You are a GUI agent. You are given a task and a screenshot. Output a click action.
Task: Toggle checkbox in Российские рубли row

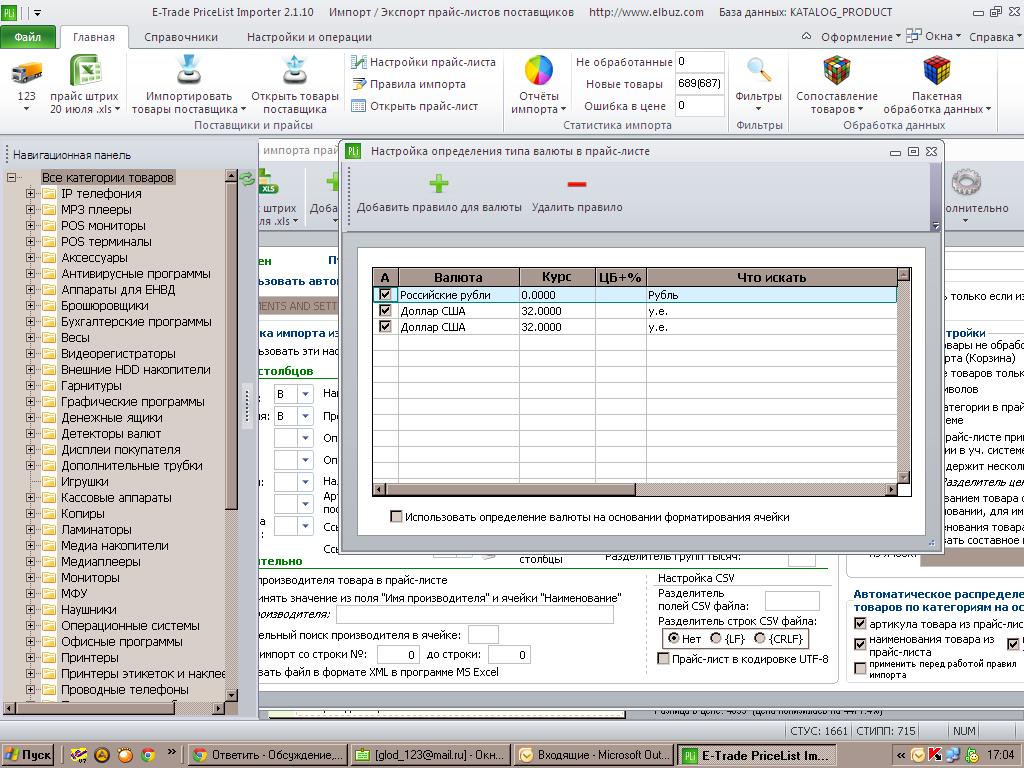pyautogui.click(x=385, y=295)
